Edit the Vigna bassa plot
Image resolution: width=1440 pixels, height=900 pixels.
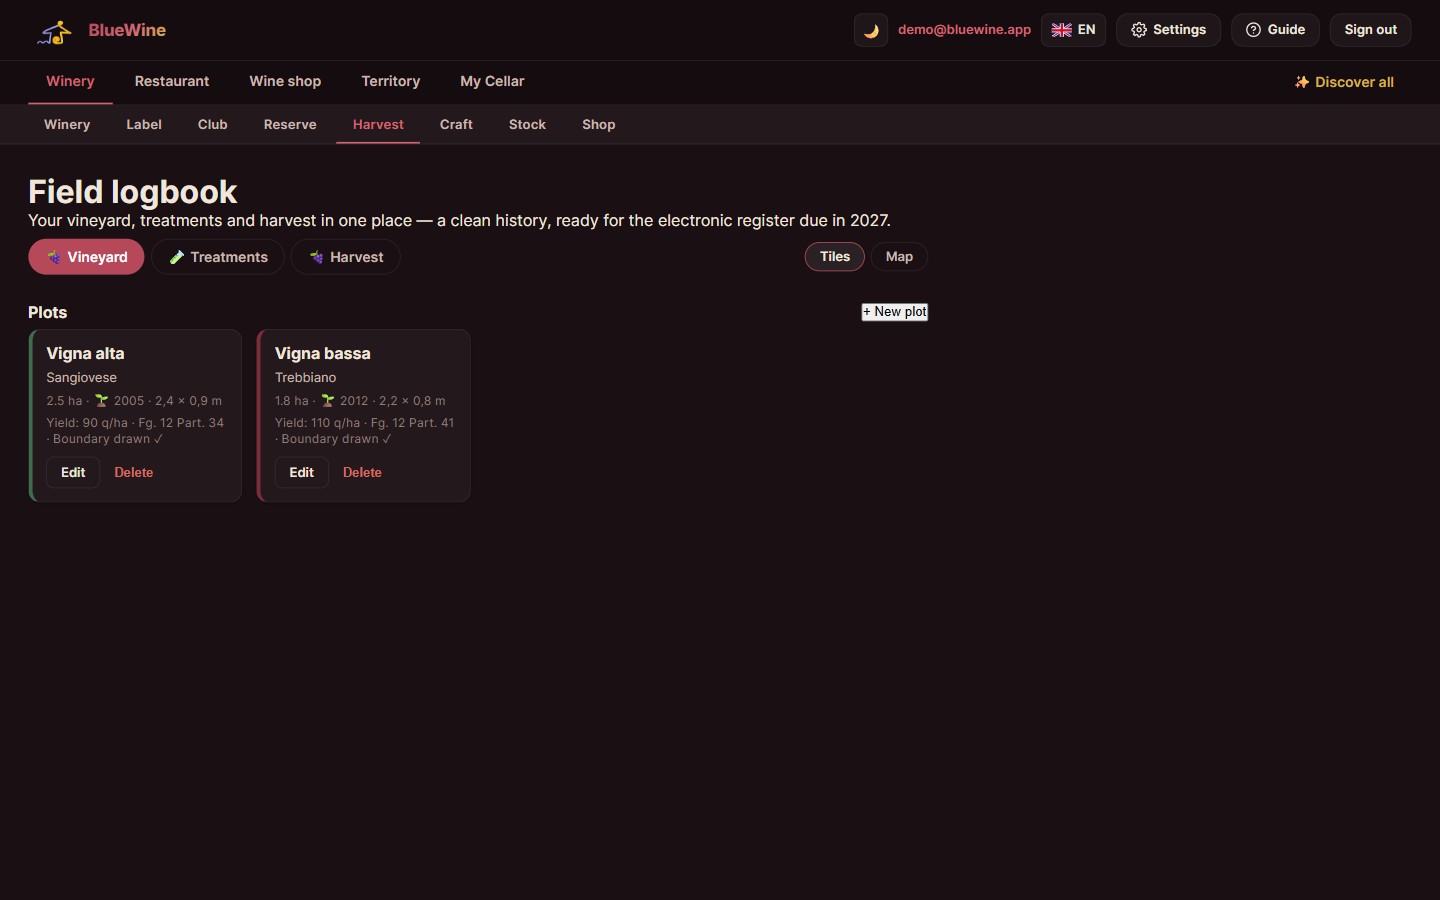tap(302, 472)
